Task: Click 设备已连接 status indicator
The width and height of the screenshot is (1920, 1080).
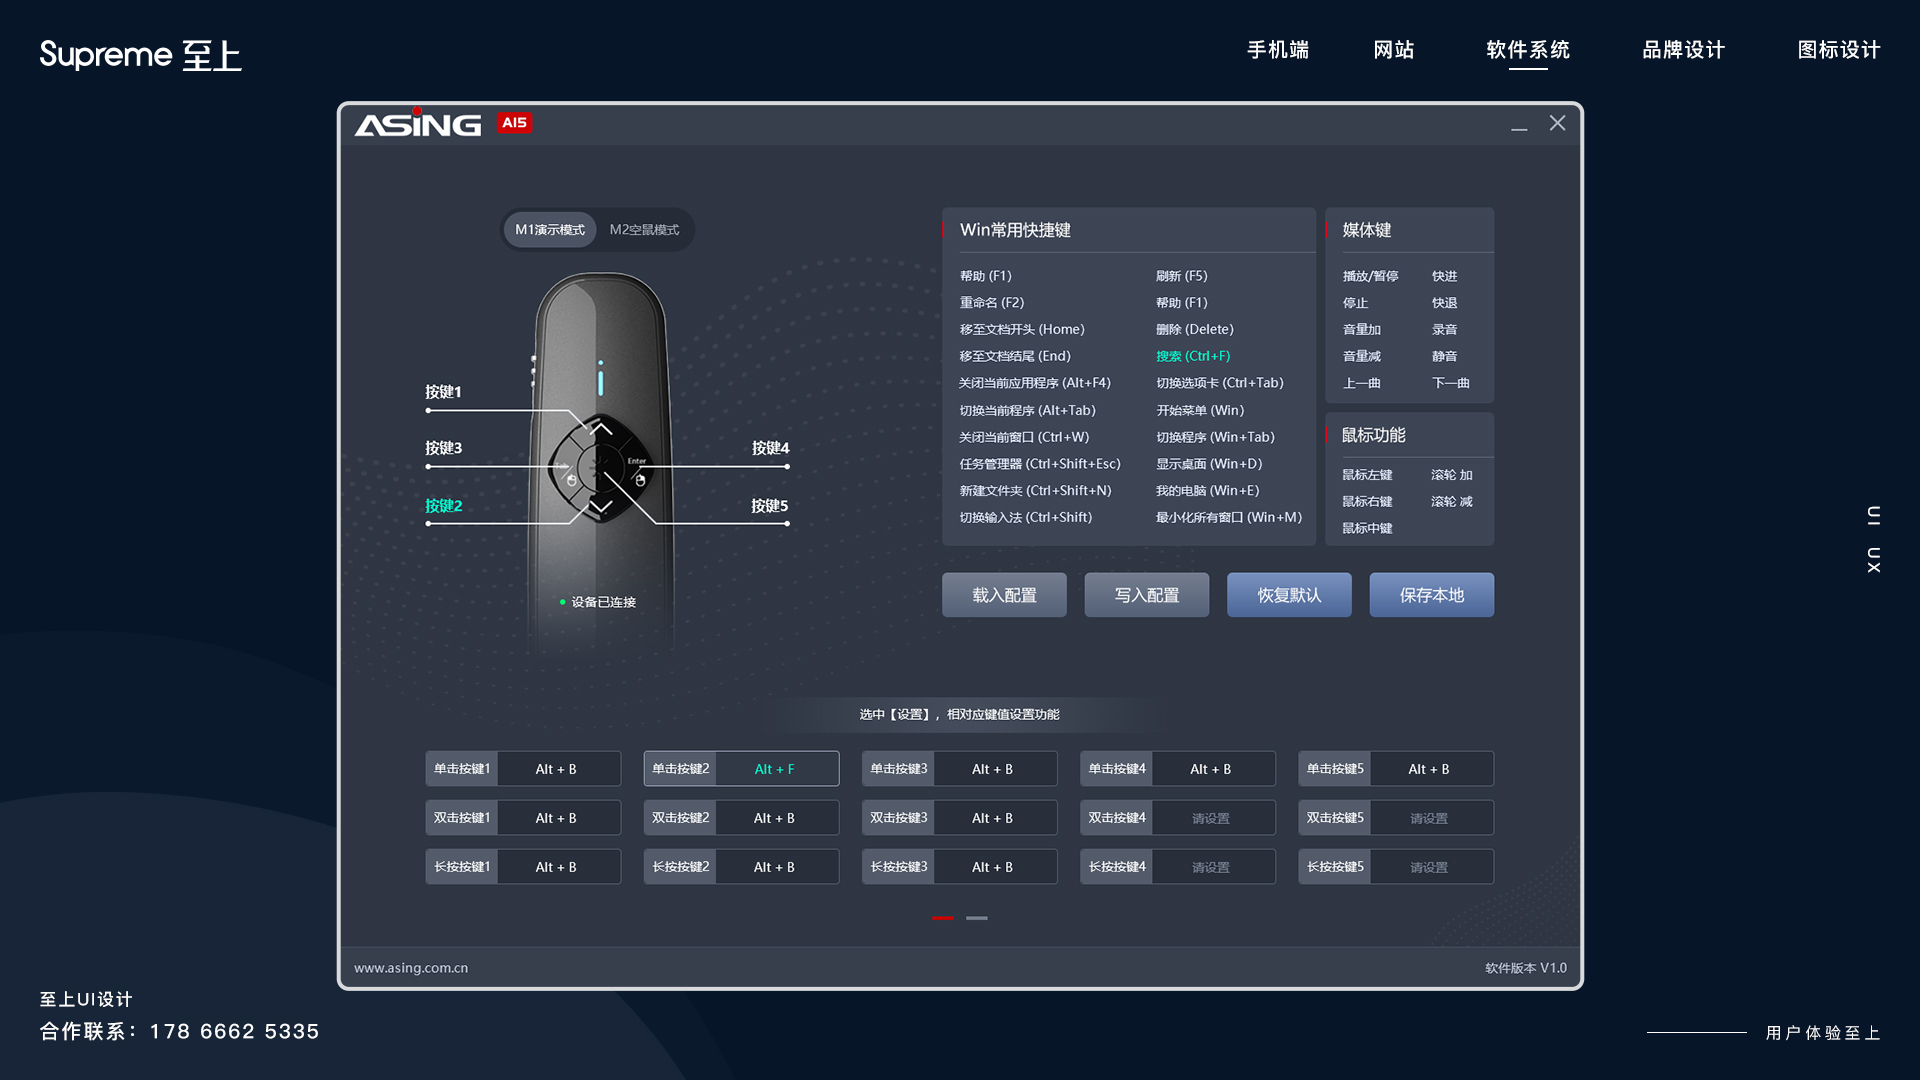Action: (x=598, y=602)
